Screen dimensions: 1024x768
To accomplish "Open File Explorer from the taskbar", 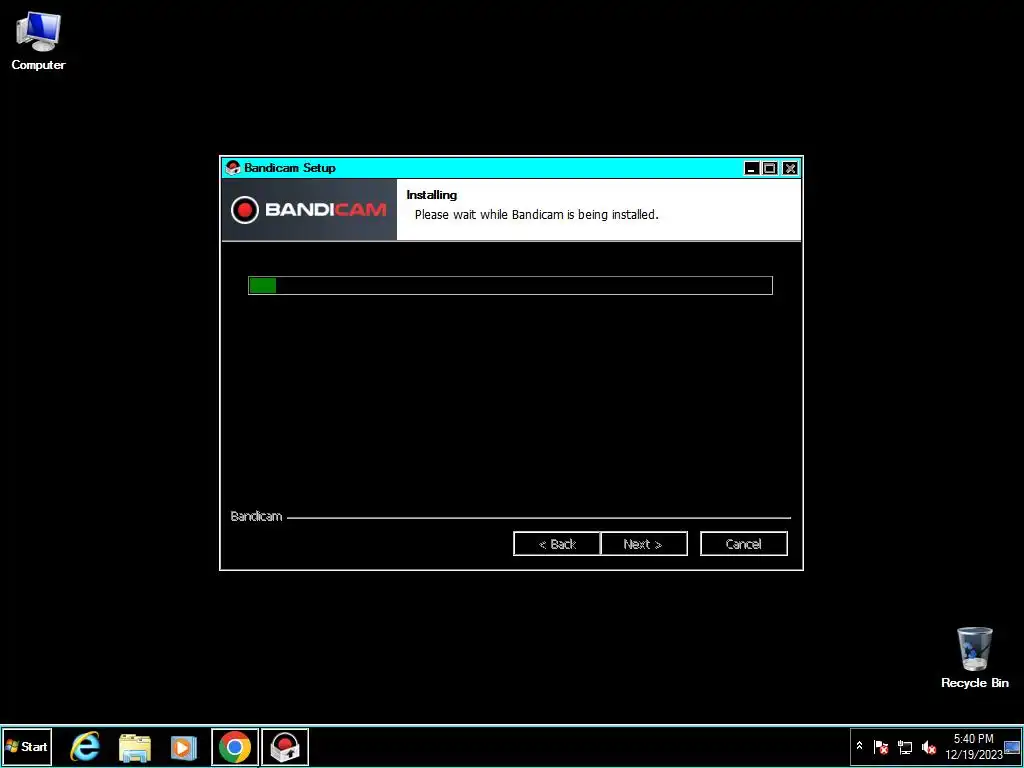I will click(x=135, y=746).
